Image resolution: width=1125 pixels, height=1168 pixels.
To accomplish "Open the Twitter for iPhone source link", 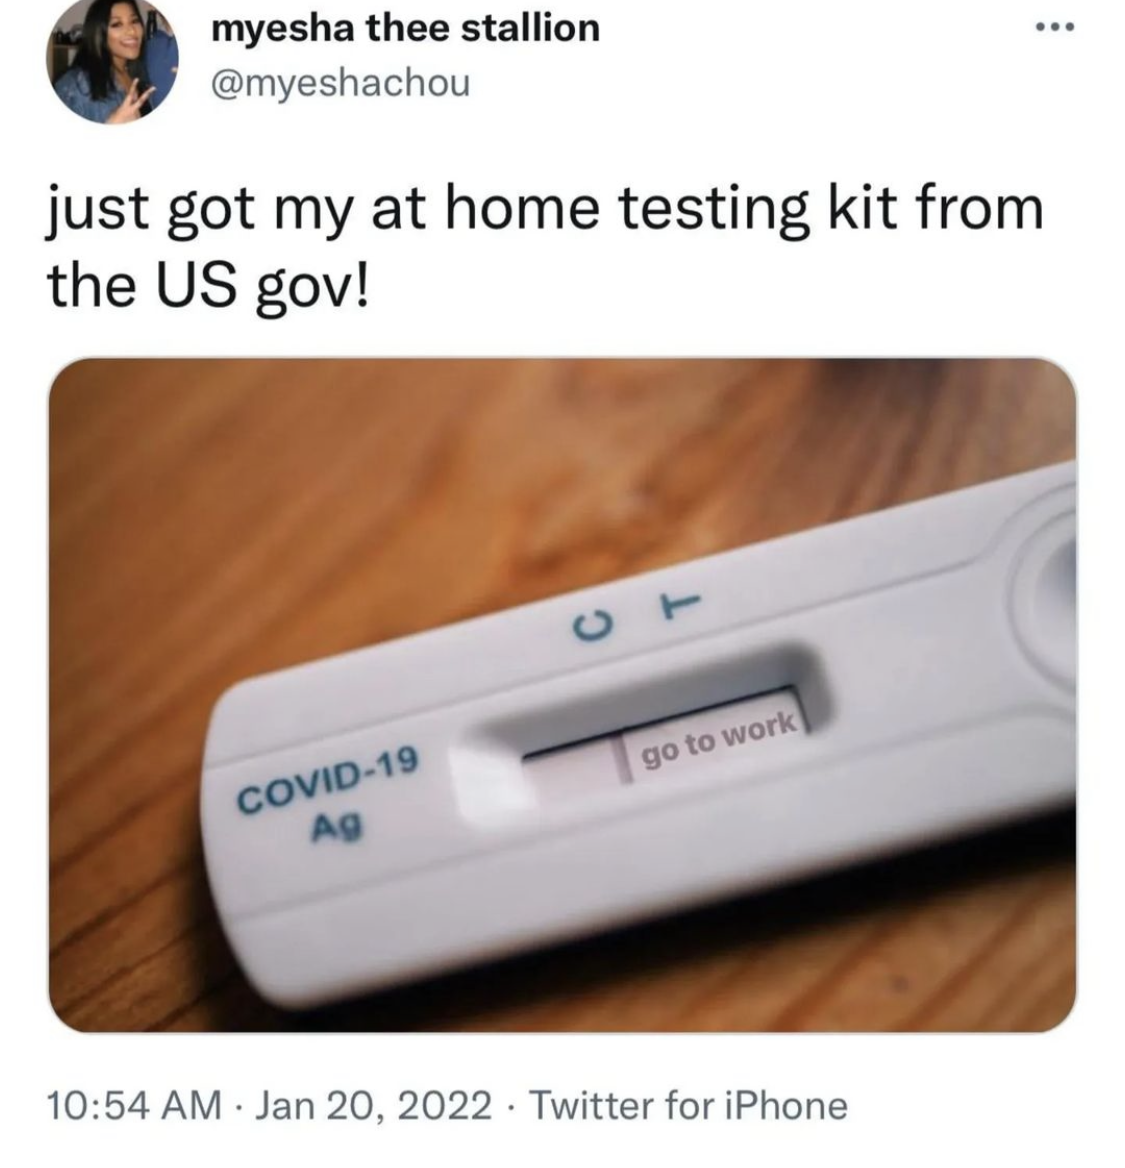I will click(x=688, y=1105).
